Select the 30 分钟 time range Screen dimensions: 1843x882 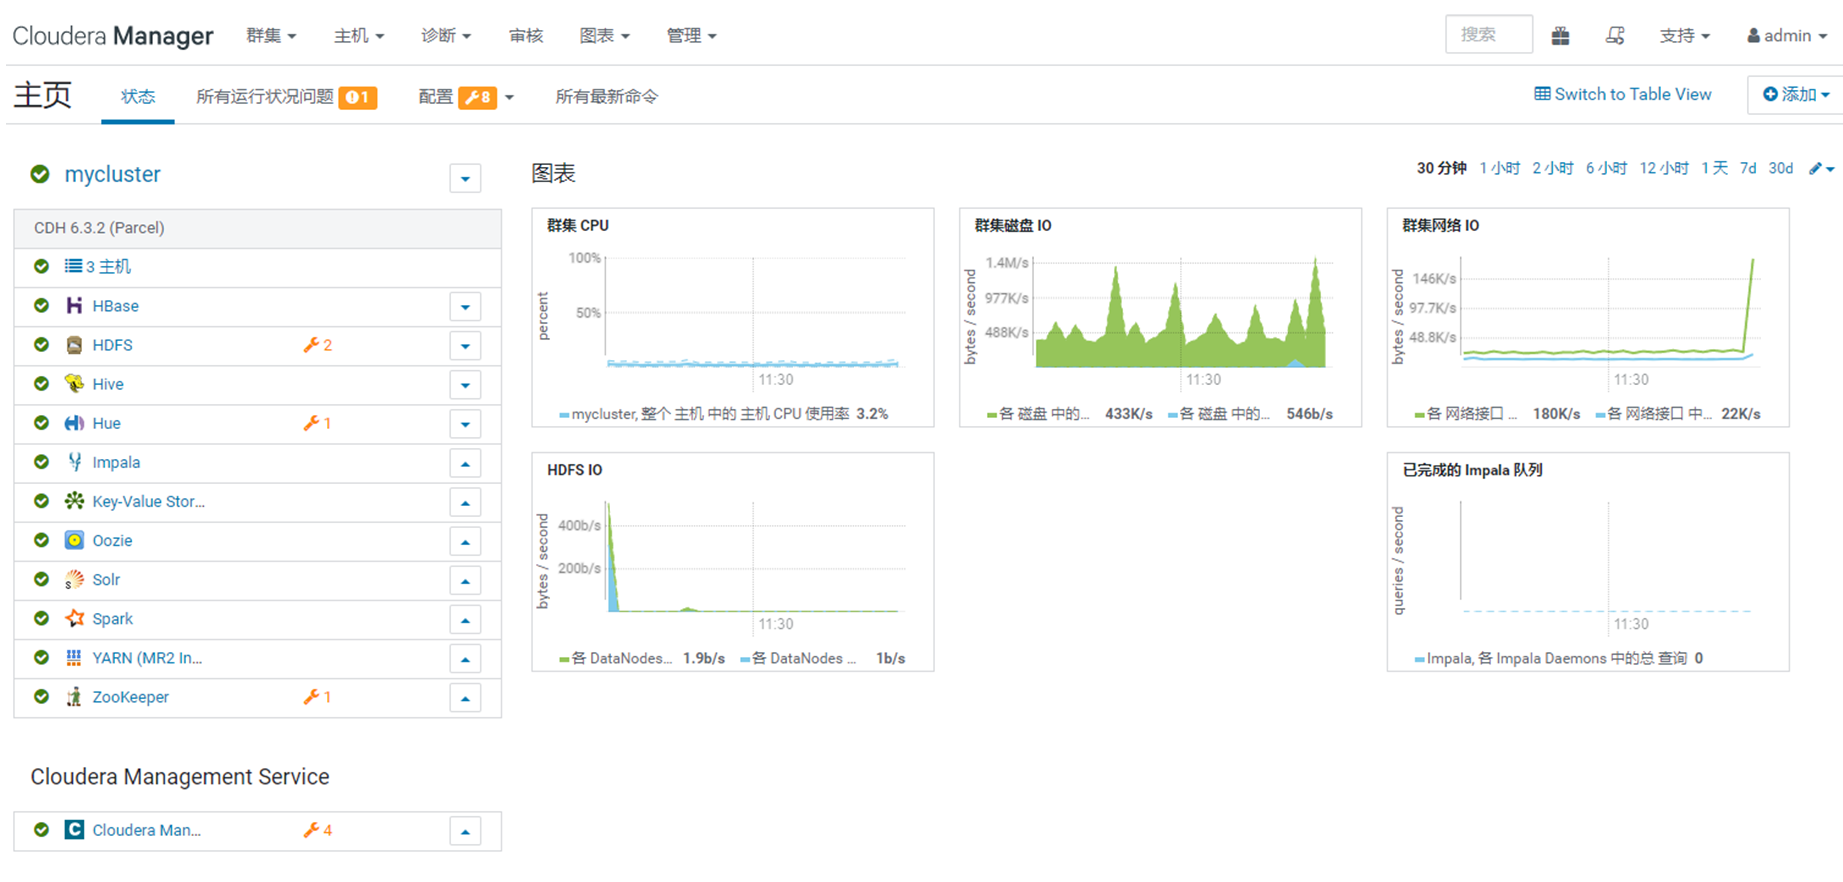coord(1441,168)
